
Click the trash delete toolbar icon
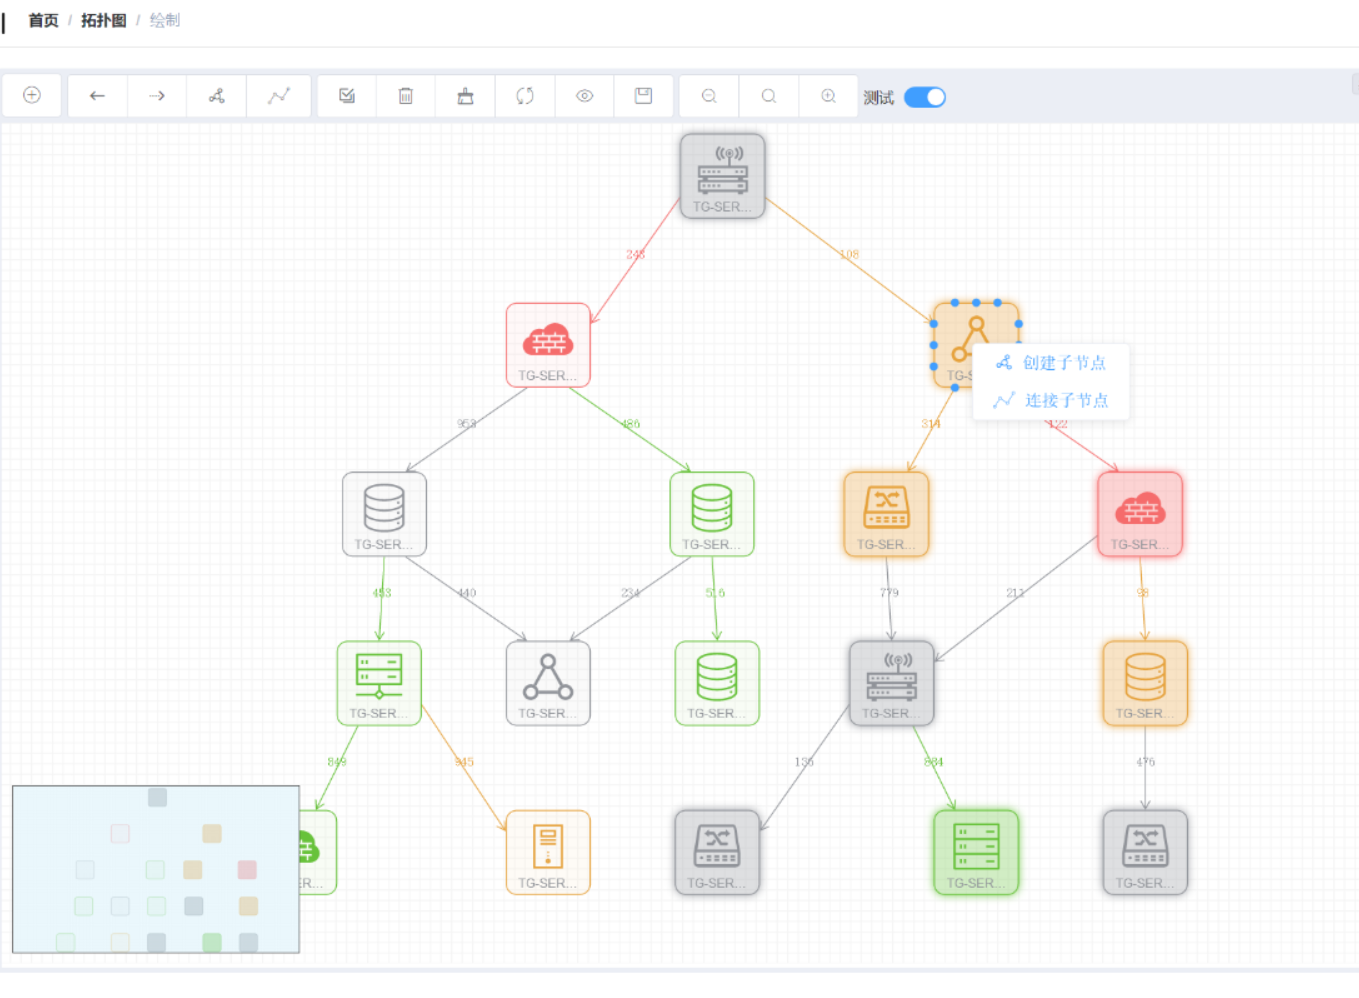click(x=406, y=96)
